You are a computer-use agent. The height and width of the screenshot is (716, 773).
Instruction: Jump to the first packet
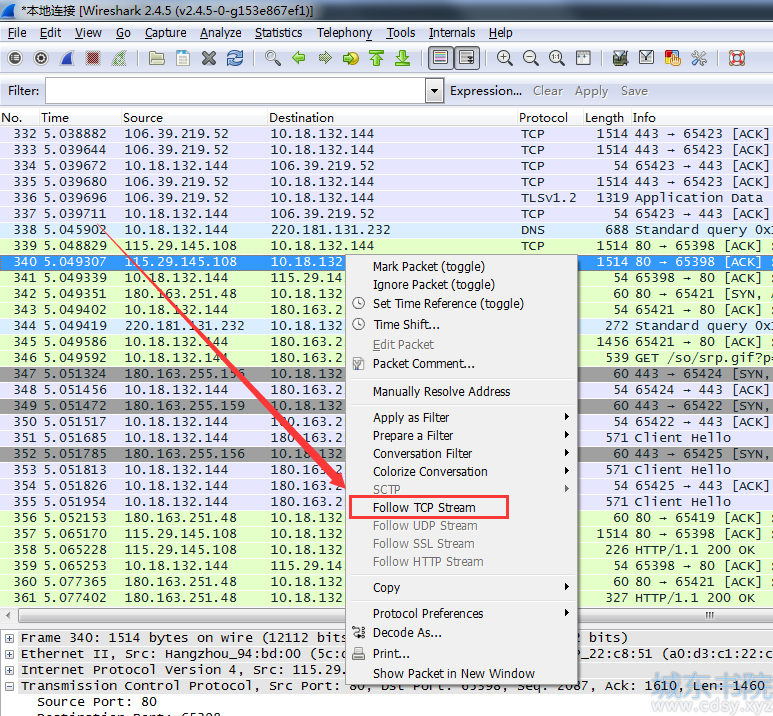(377, 58)
